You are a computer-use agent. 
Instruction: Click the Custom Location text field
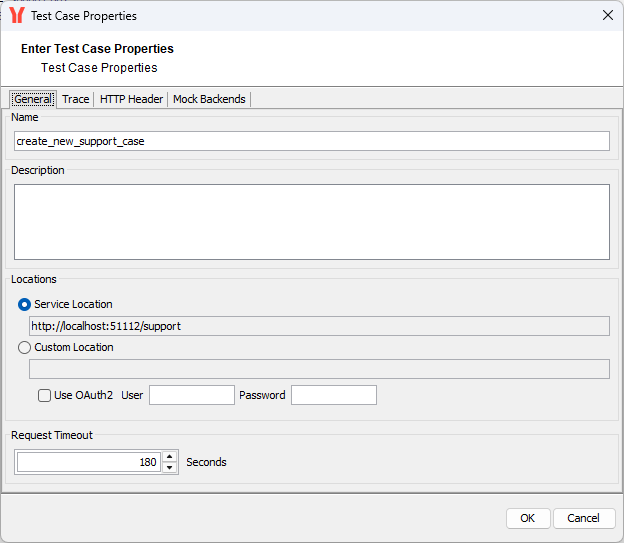320,369
